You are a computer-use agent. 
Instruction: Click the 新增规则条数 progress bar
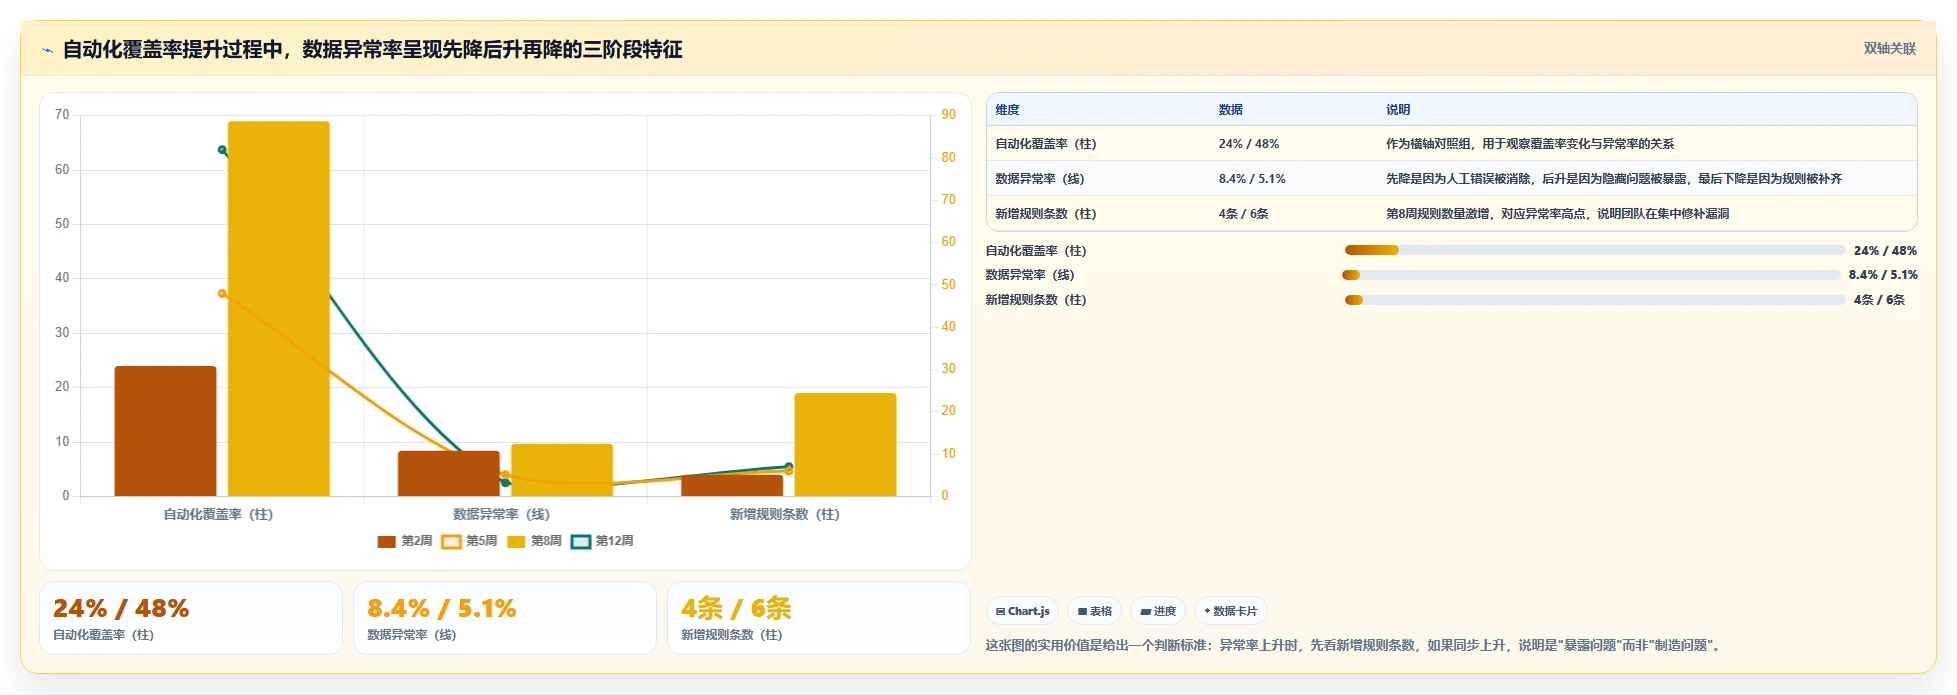pos(1595,300)
